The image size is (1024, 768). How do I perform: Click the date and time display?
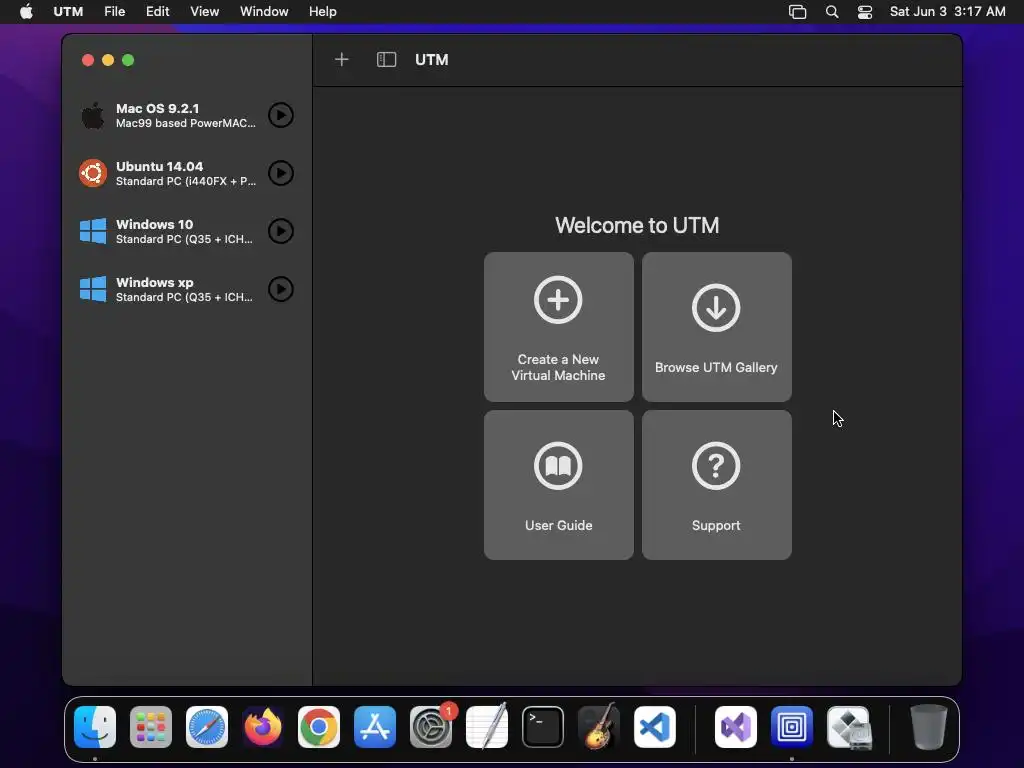point(948,12)
